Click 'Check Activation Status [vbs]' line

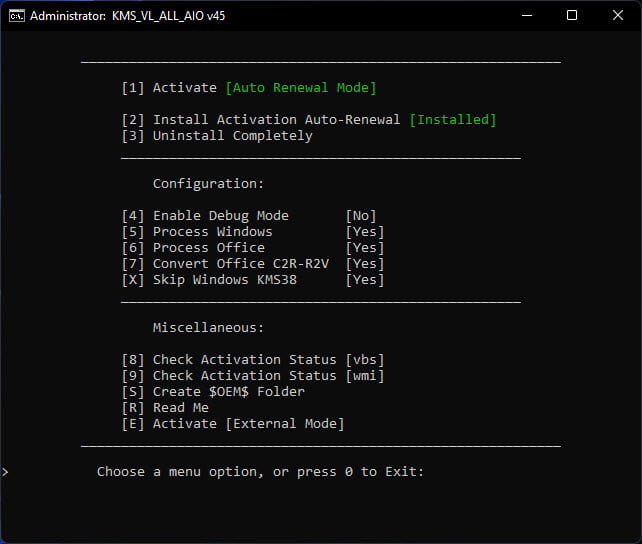coord(253,359)
